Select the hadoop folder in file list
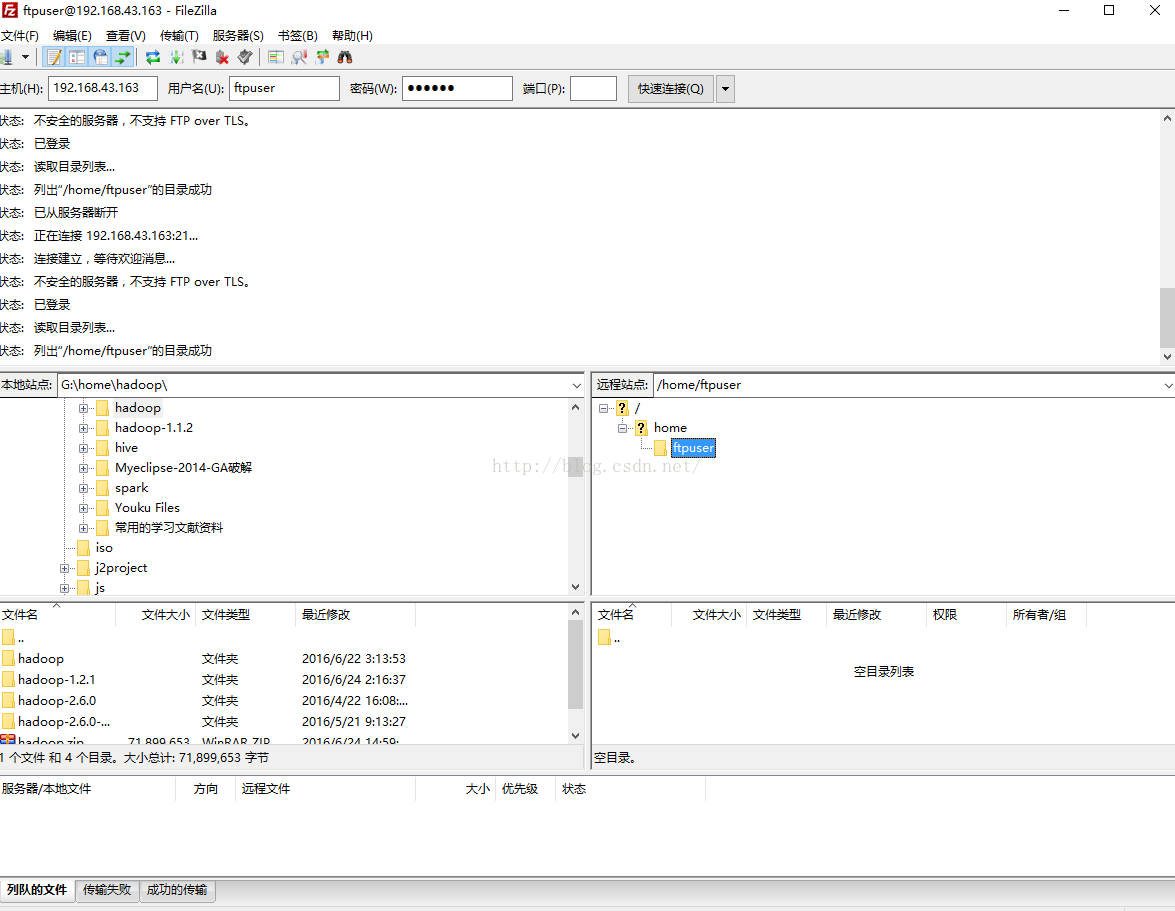Screen dimensions: 1175x911 [40, 659]
